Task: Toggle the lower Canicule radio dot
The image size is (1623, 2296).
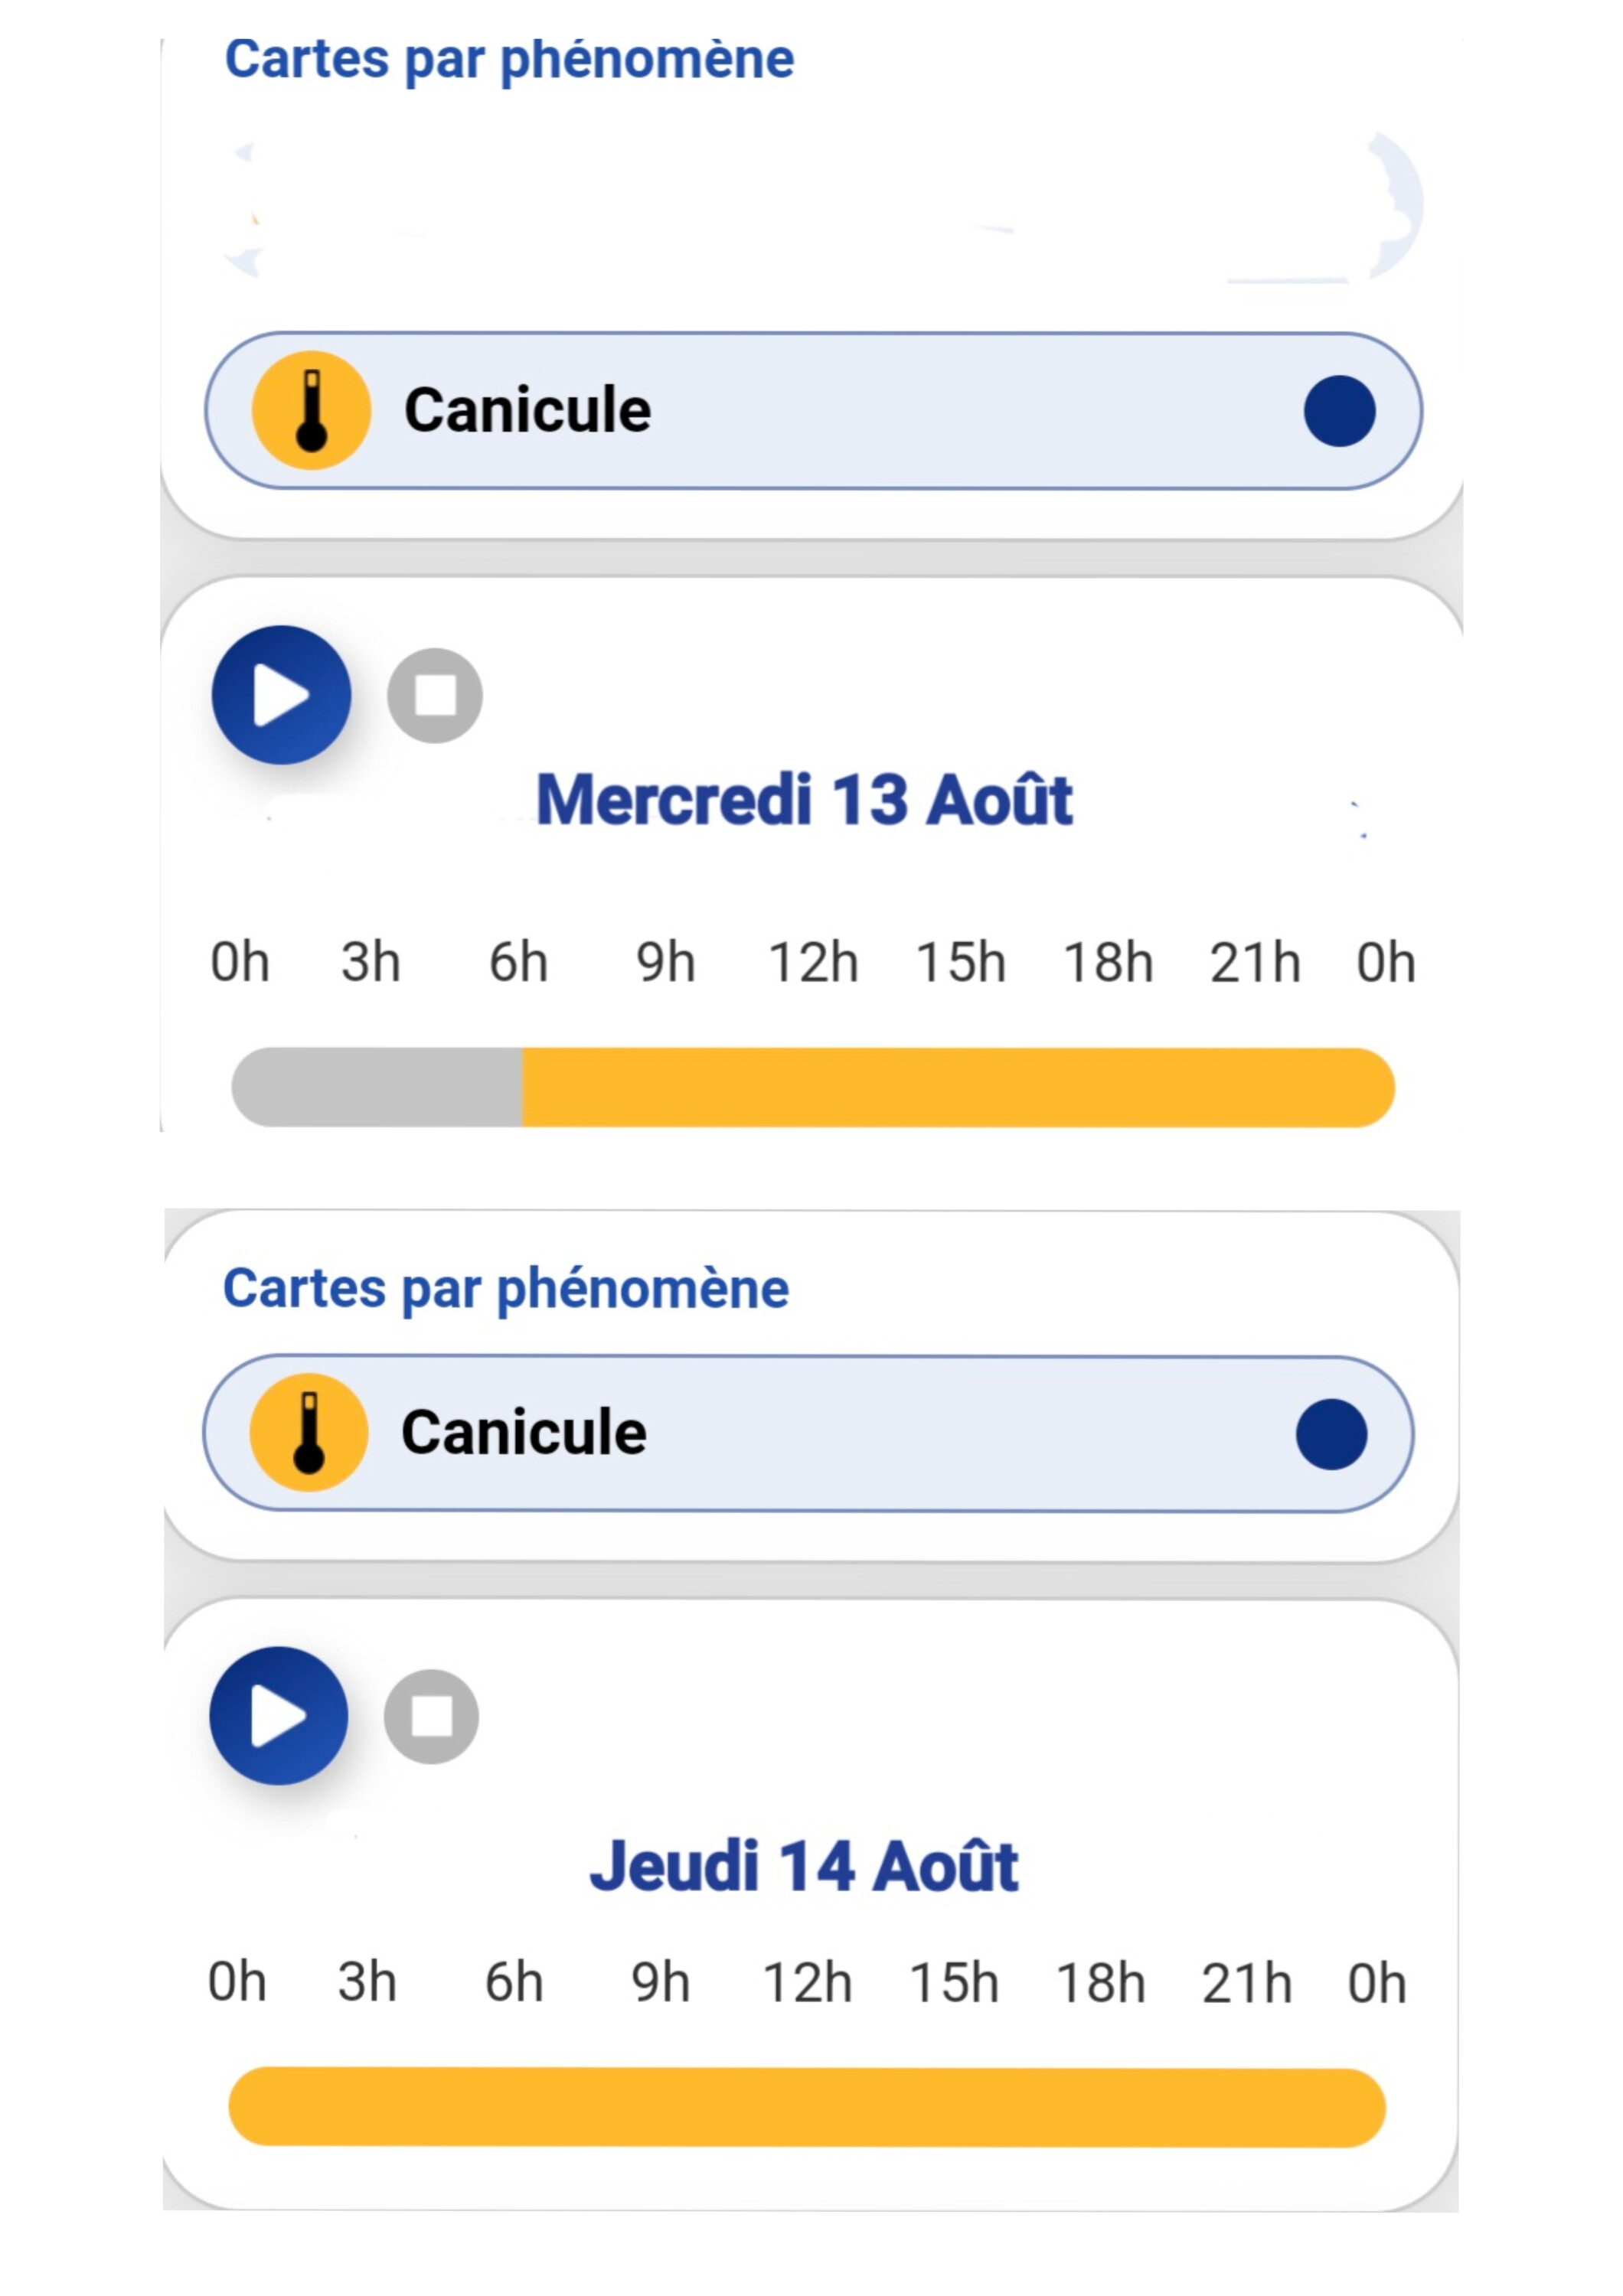Action: click(x=1331, y=1434)
